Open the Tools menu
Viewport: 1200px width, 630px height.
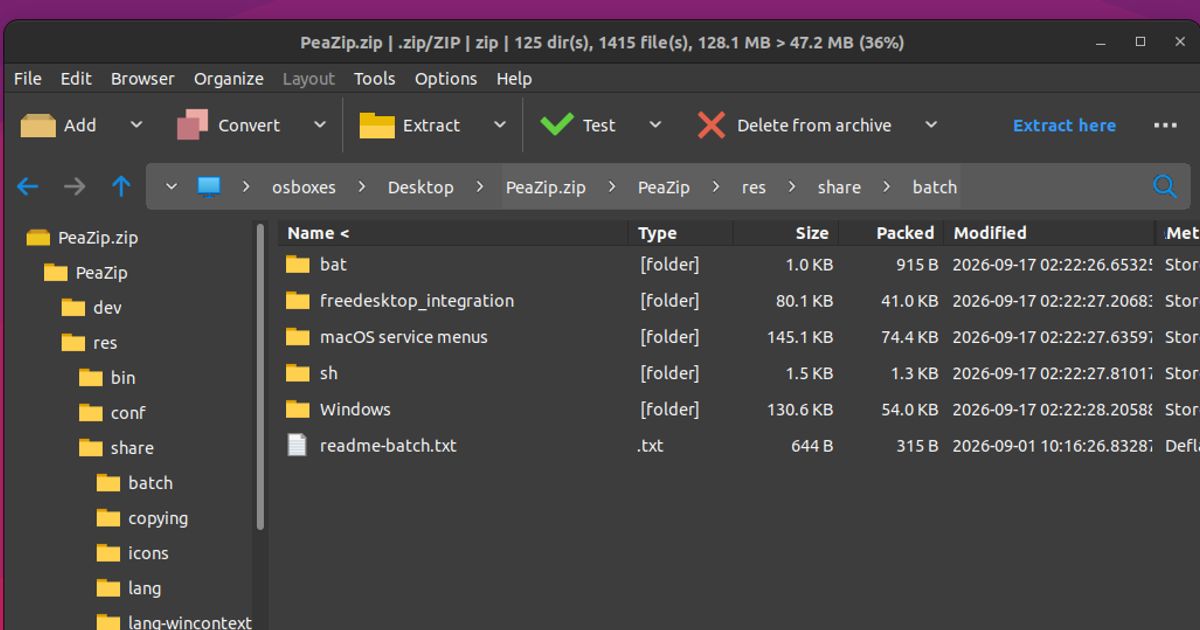374,78
